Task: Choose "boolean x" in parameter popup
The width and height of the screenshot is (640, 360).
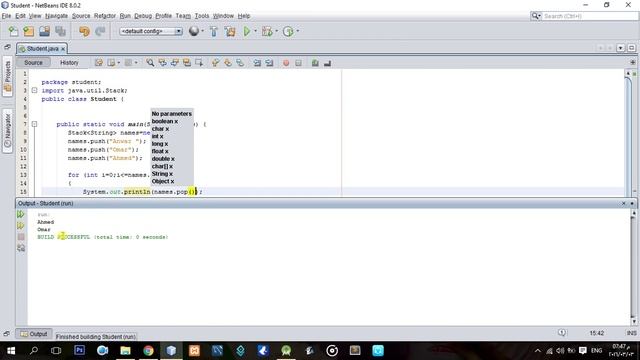Action: pos(164,121)
